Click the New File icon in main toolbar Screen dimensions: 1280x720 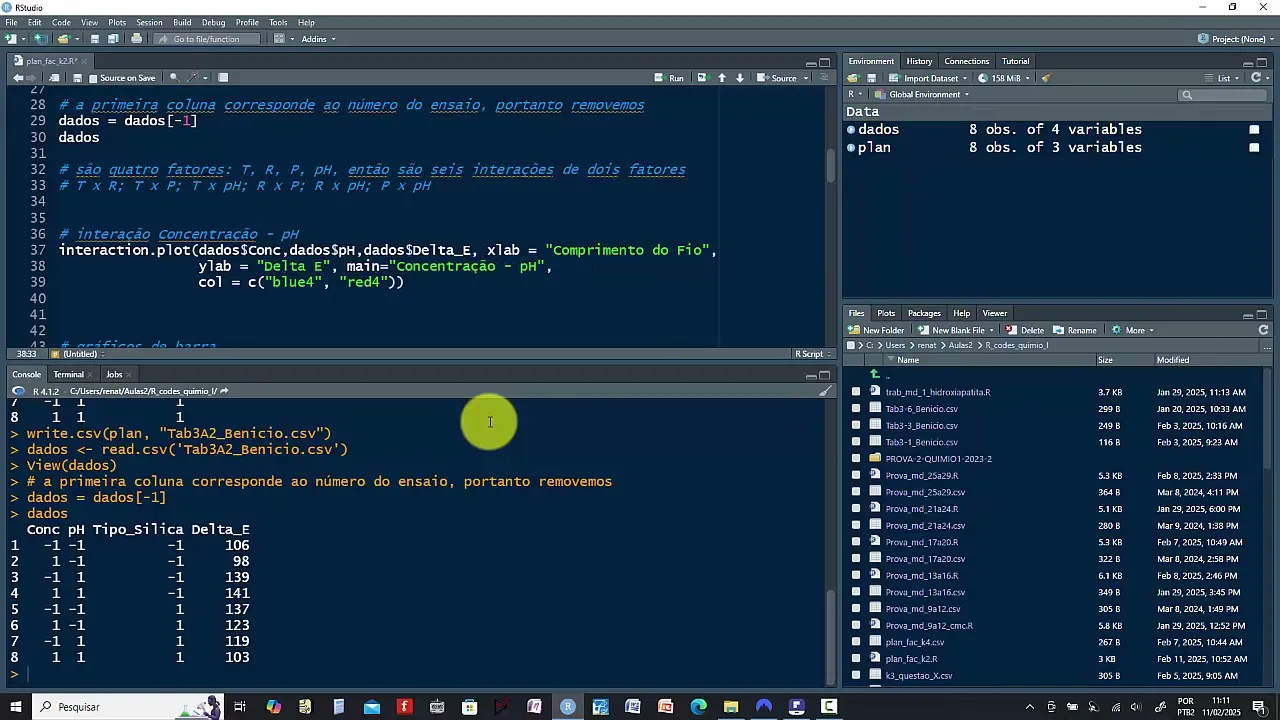[11, 39]
